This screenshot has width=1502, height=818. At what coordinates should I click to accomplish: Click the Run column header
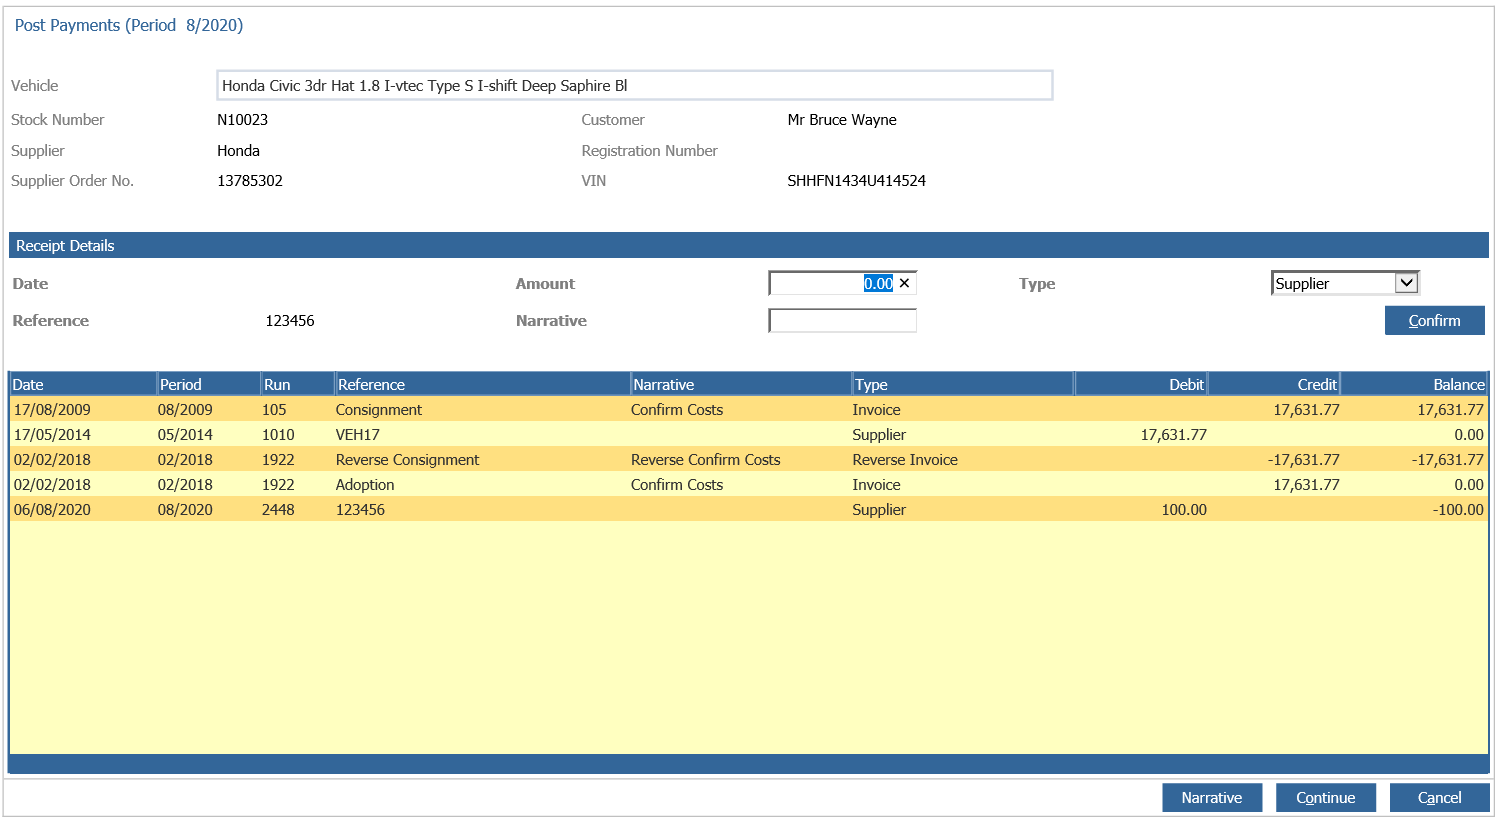tap(297, 384)
